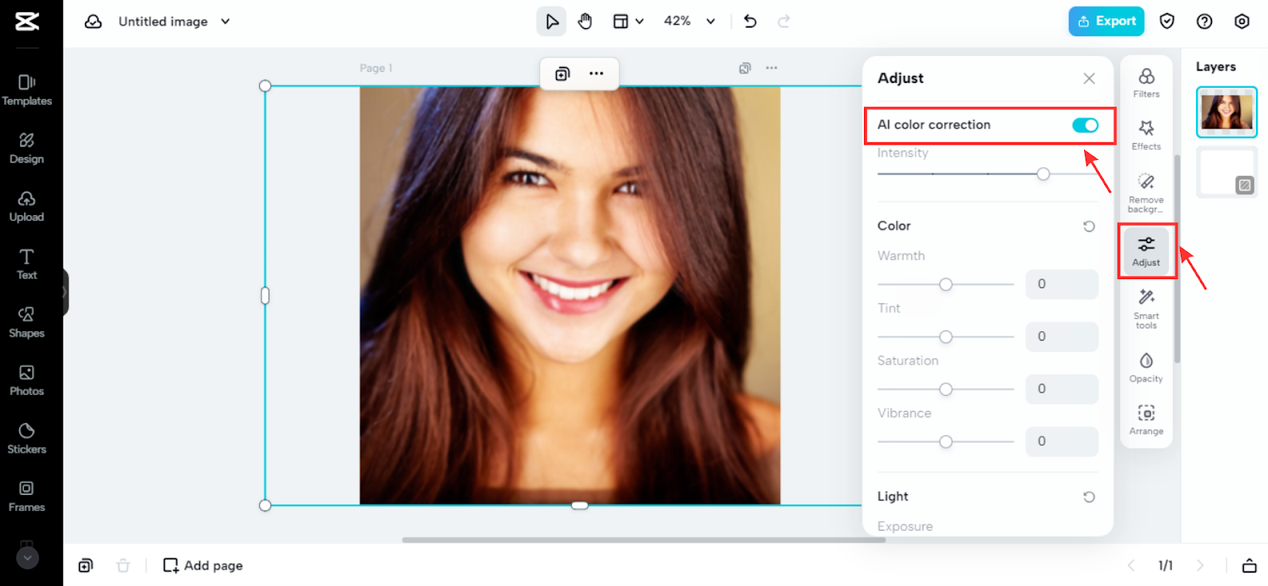1268x586 pixels.
Task: Duplicate page icon beside Page 1
Action: (x=745, y=68)
